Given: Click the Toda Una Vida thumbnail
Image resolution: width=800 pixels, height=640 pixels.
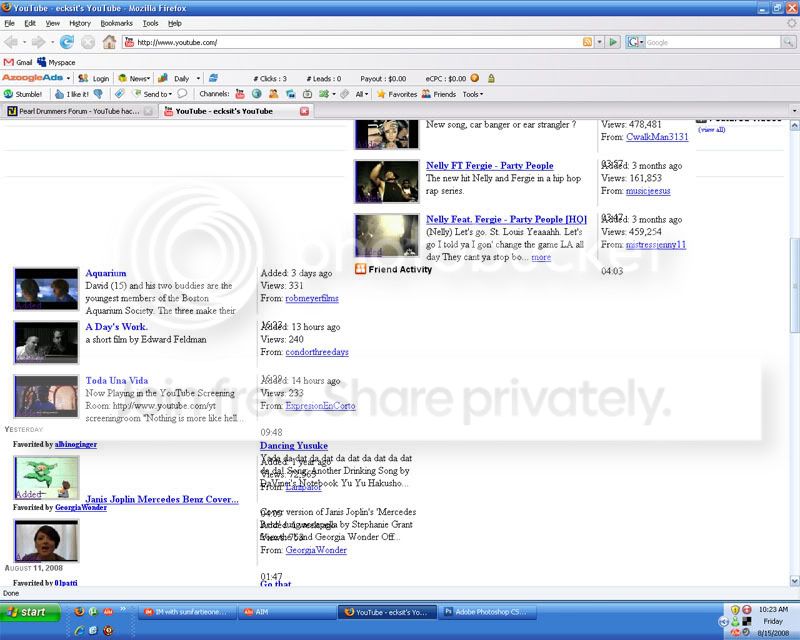Looking at the screenshot, I should (x=46, y=397).
